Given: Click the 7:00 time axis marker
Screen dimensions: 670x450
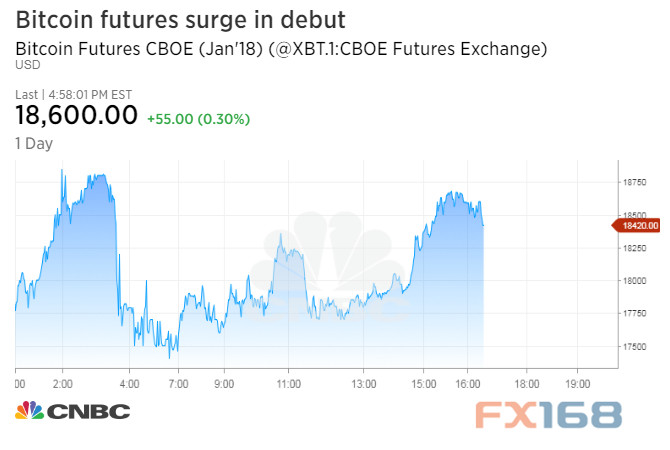Looking at the screenshot, I should pos(178,384).
